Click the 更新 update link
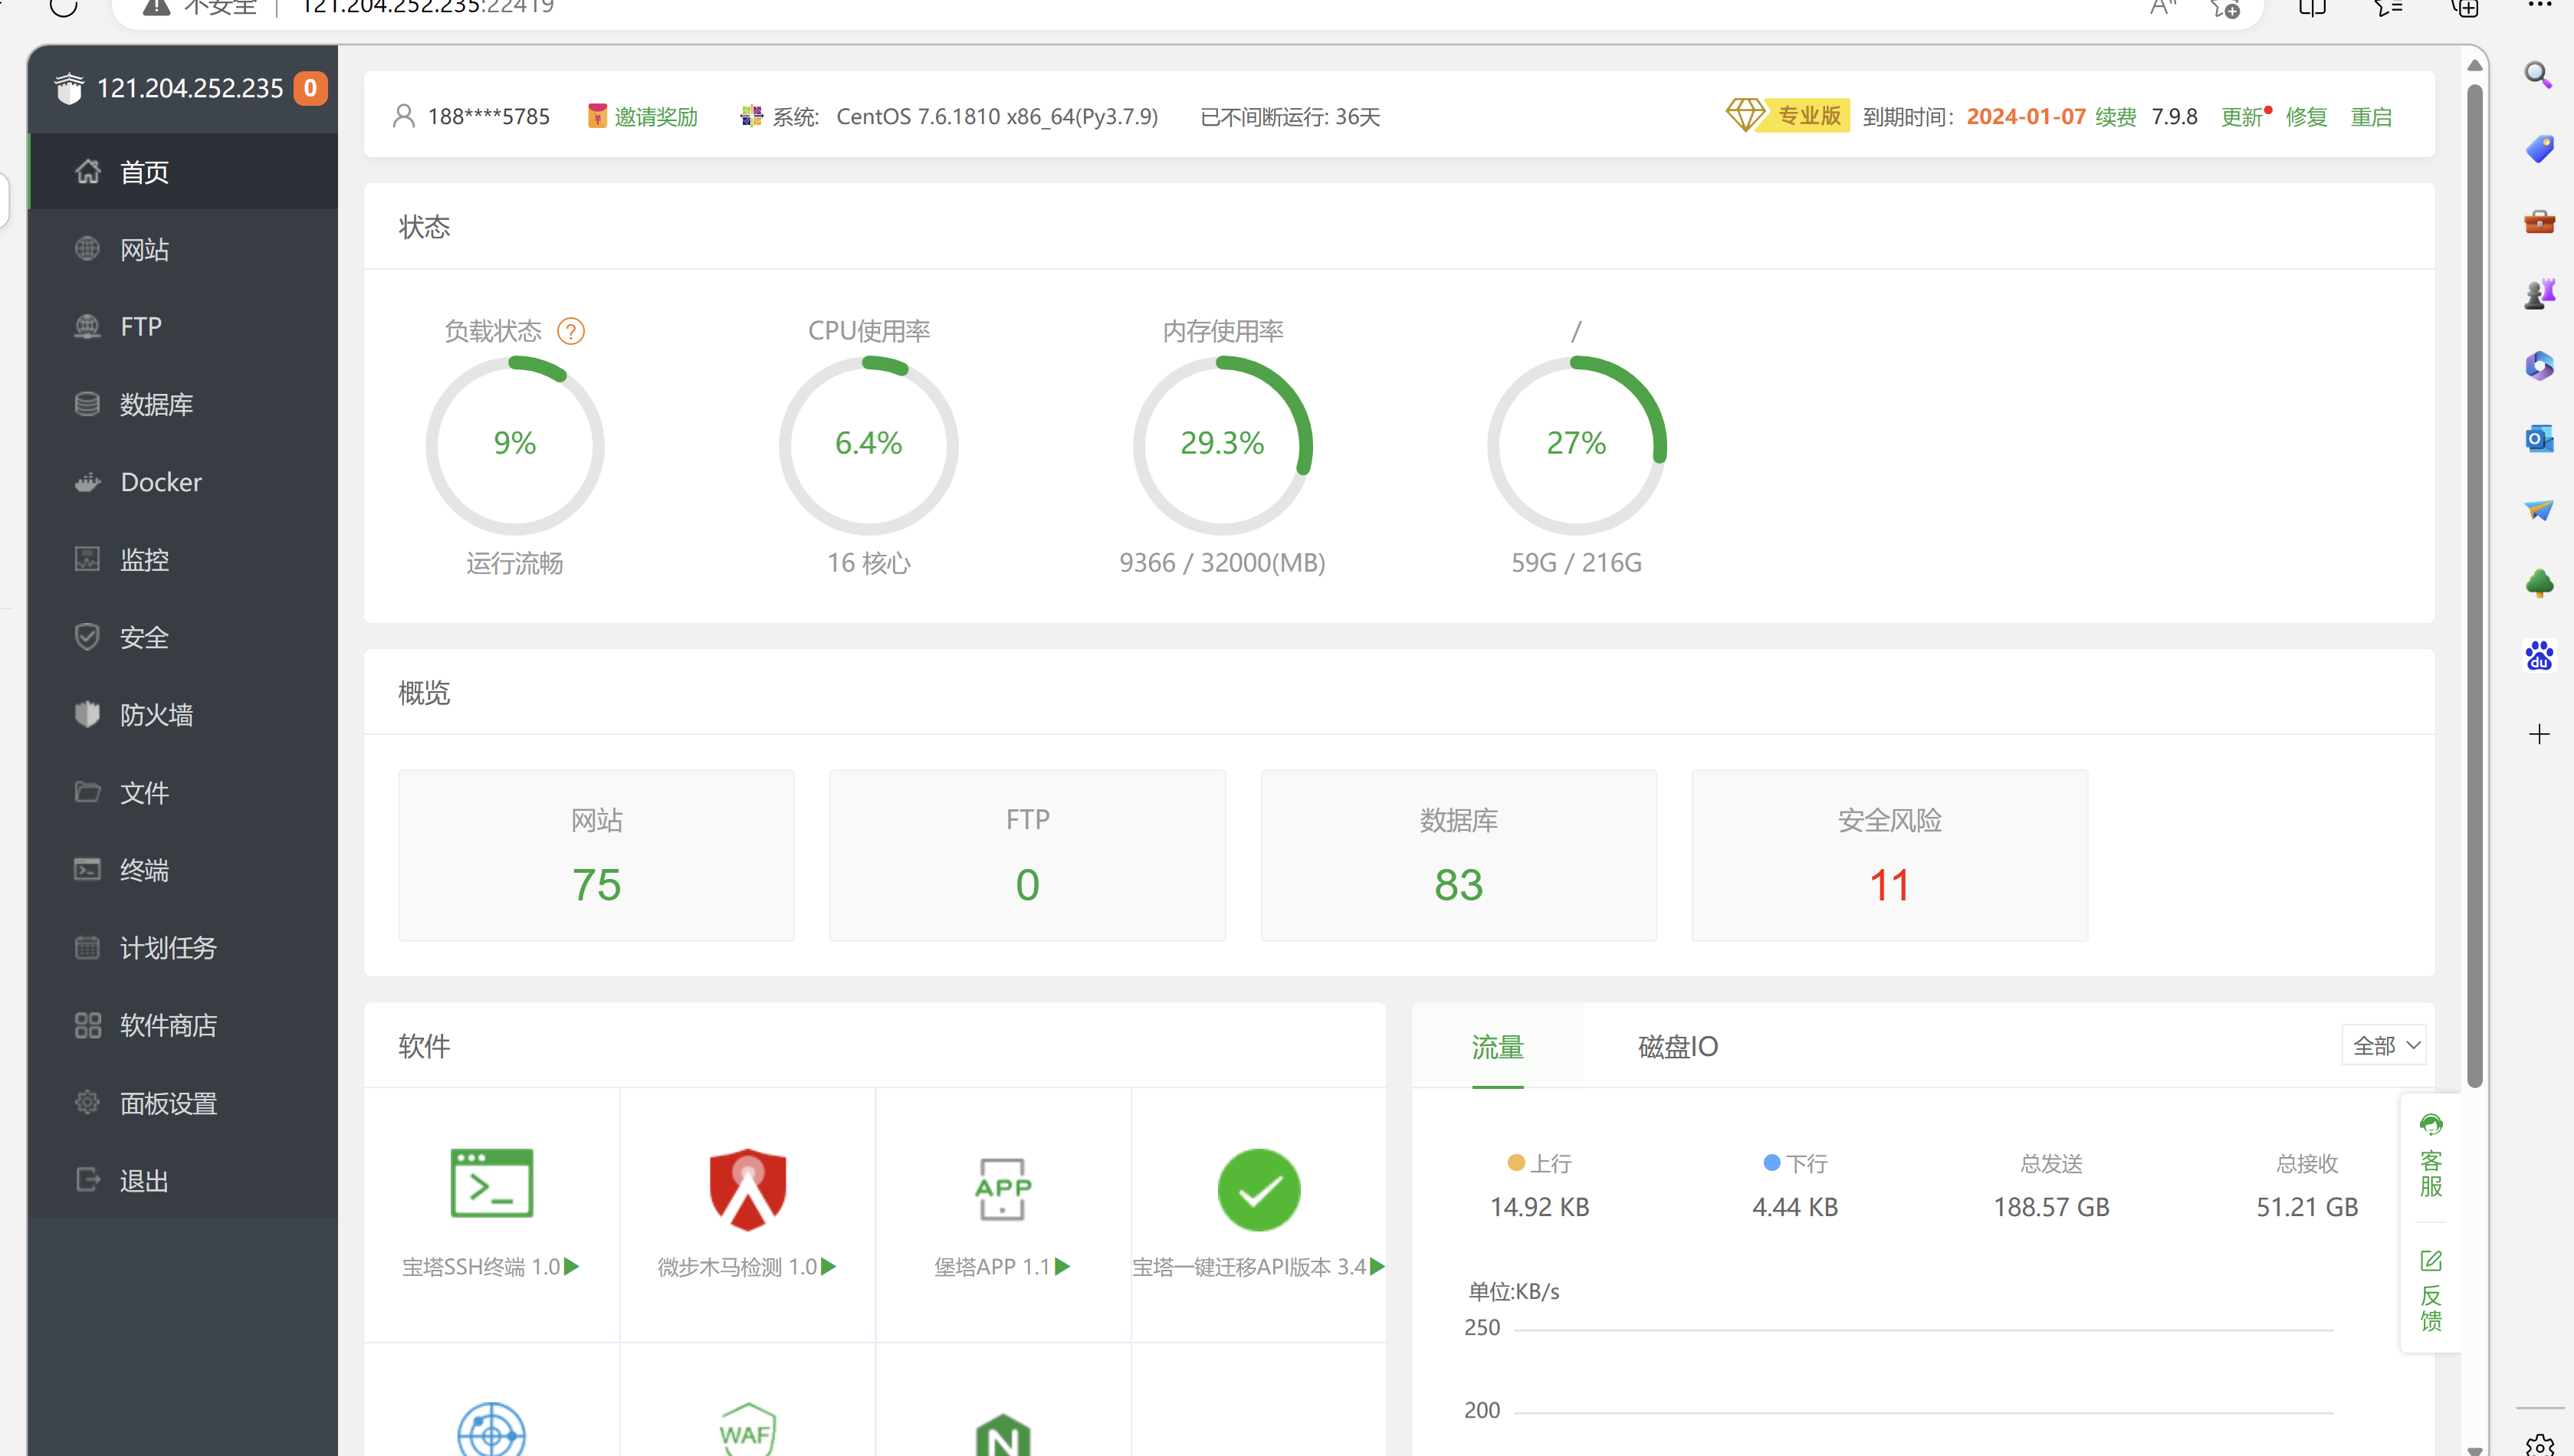Viewport: 2574px width, 1456px height. click(2241, 117)
